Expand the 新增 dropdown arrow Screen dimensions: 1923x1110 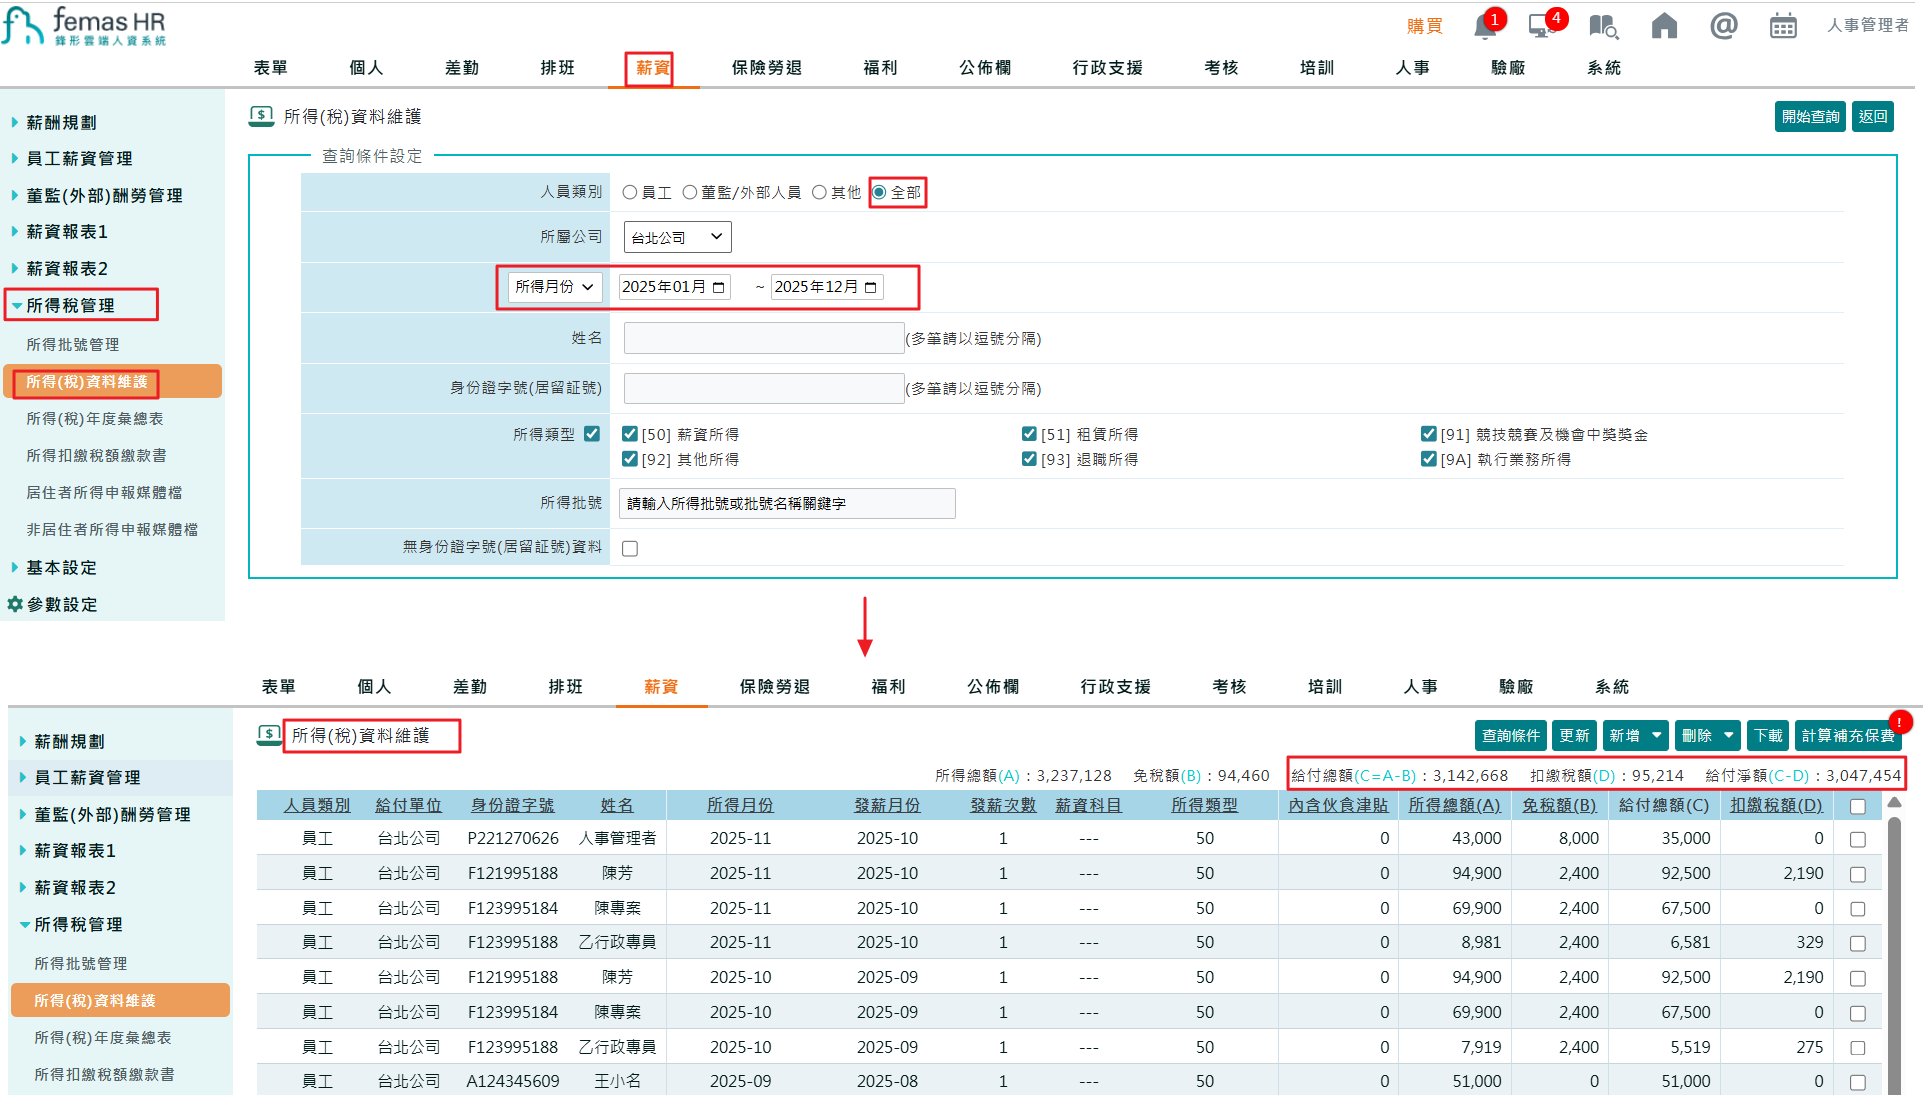click(x=1655, y=735)
